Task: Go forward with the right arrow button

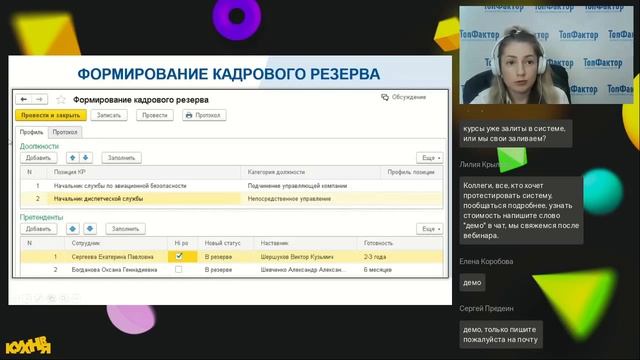Action: point(39,99)
